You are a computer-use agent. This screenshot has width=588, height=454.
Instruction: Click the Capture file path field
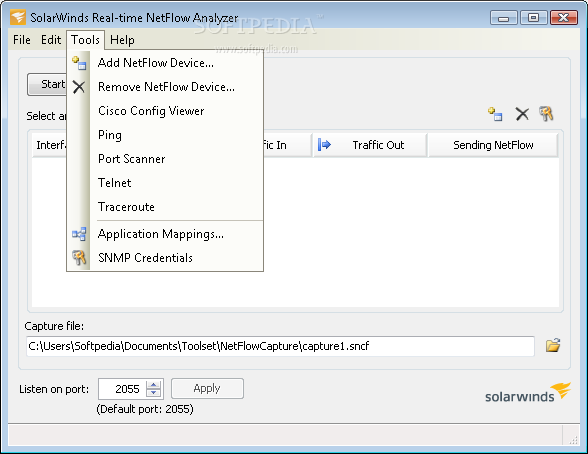click(x=280, y=346)
